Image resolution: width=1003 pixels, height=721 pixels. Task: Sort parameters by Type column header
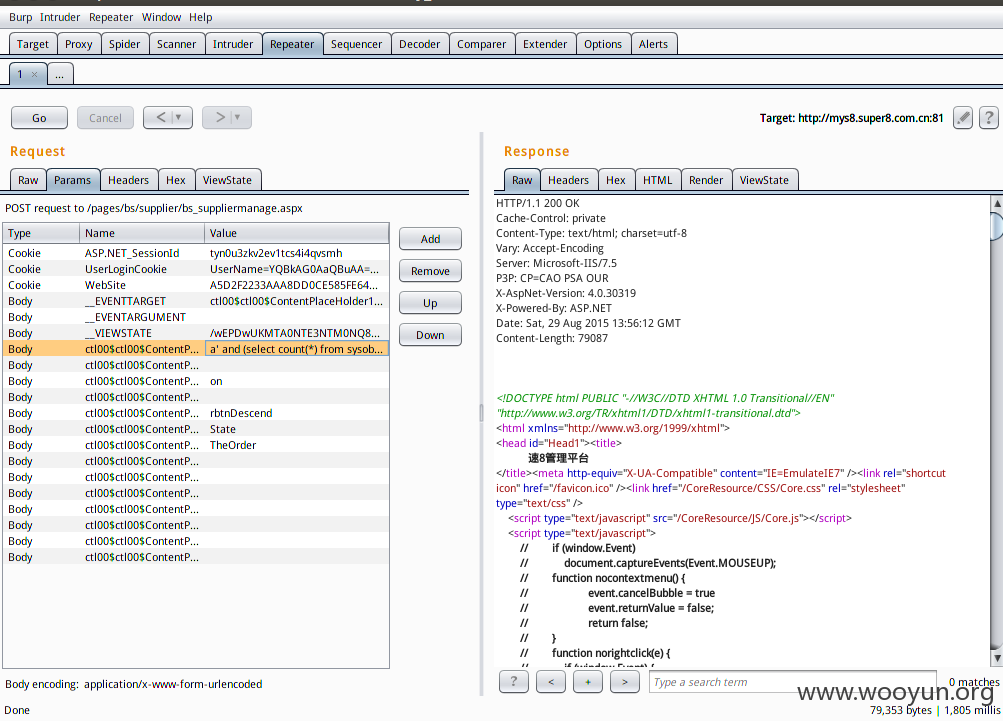pos(41,233)
